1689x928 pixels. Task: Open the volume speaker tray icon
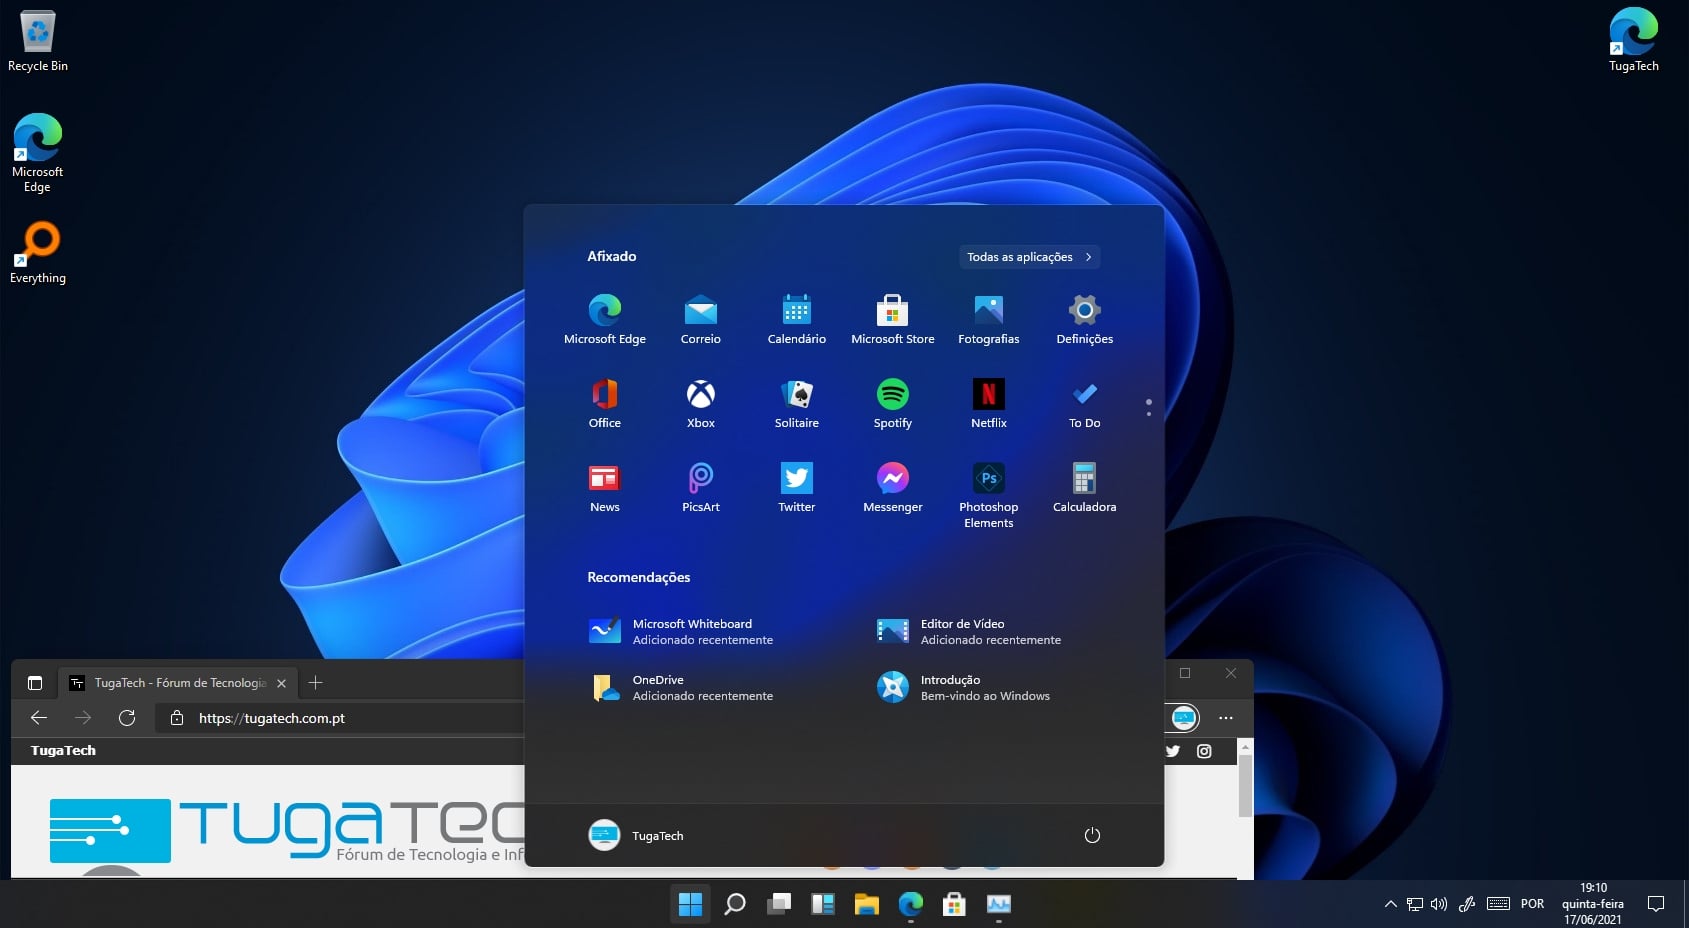(1439, 904)
